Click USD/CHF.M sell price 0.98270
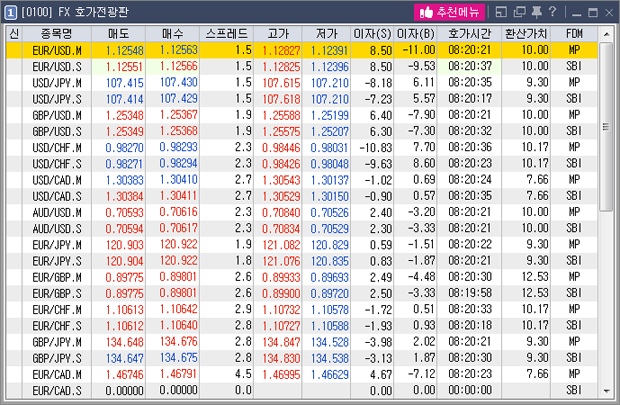 click(125, 148)
